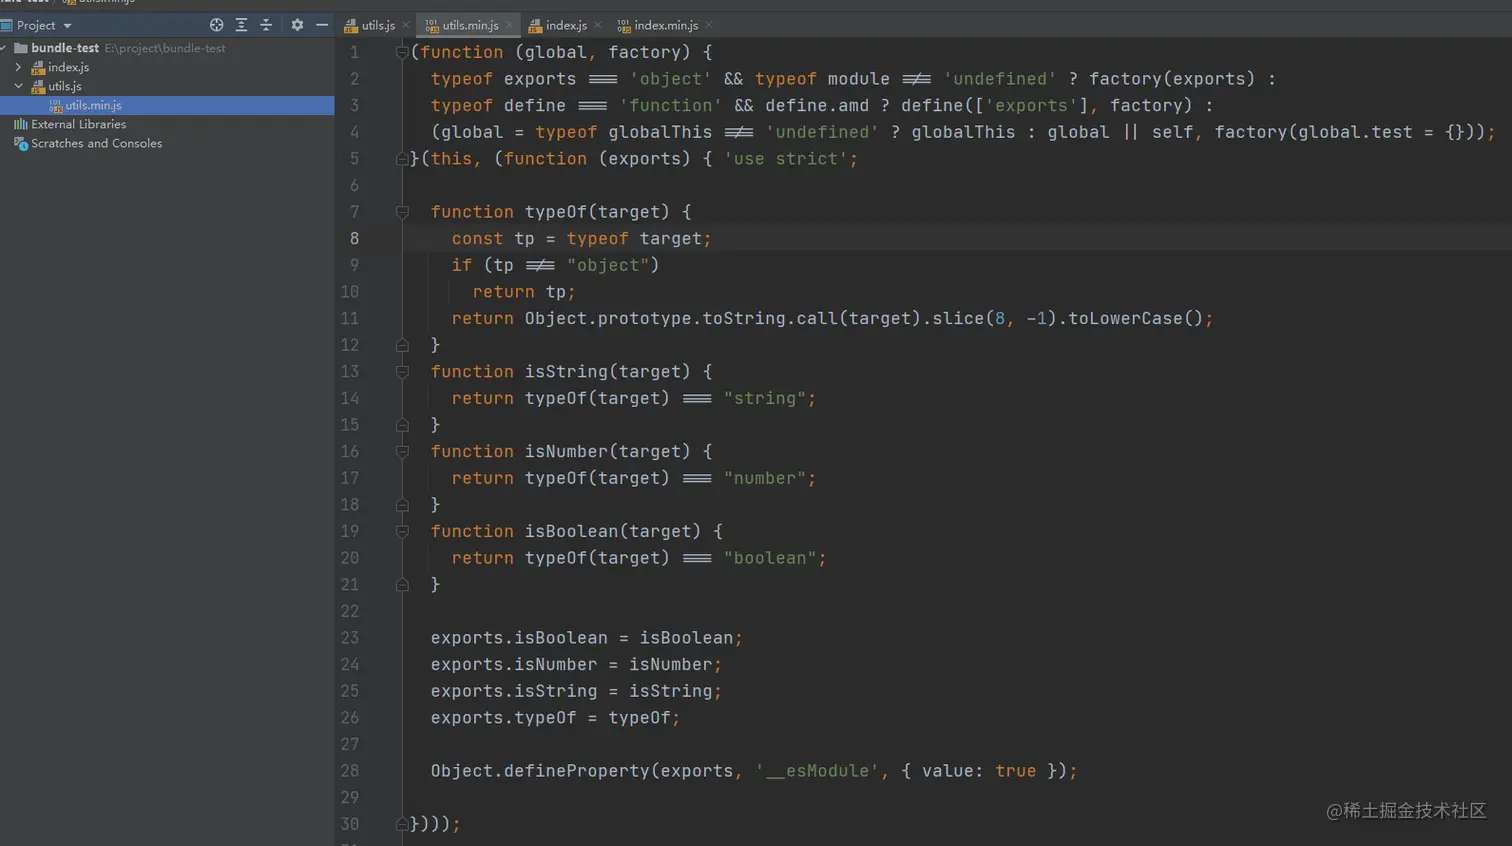Click 'exports.isBoolean' on line 23
The image size is (1512, 846).
pyautogui.click(x=519, y=638)
